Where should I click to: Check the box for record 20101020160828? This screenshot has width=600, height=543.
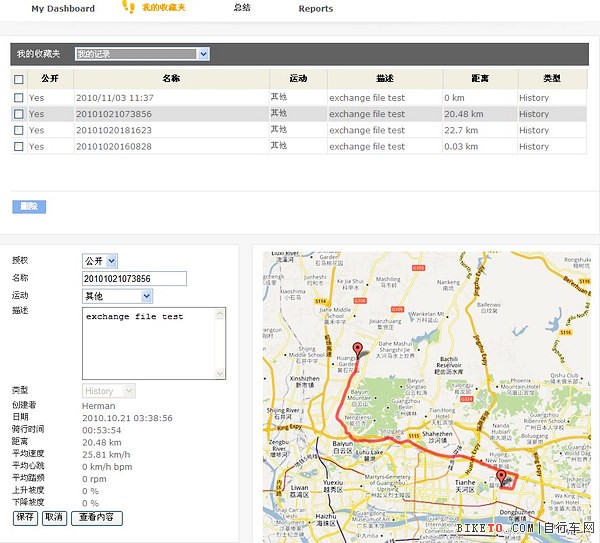[19, 147]
